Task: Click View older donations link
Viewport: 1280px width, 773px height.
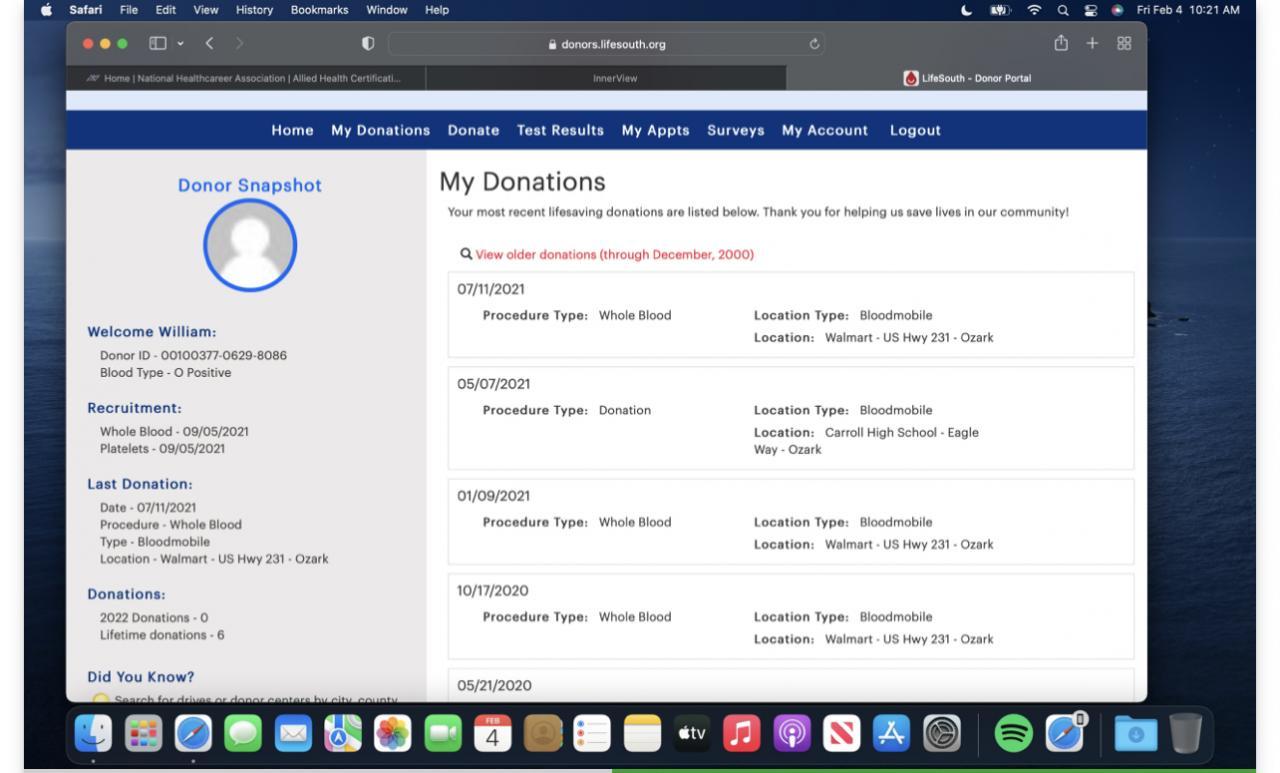Action: tap(613, 255)
